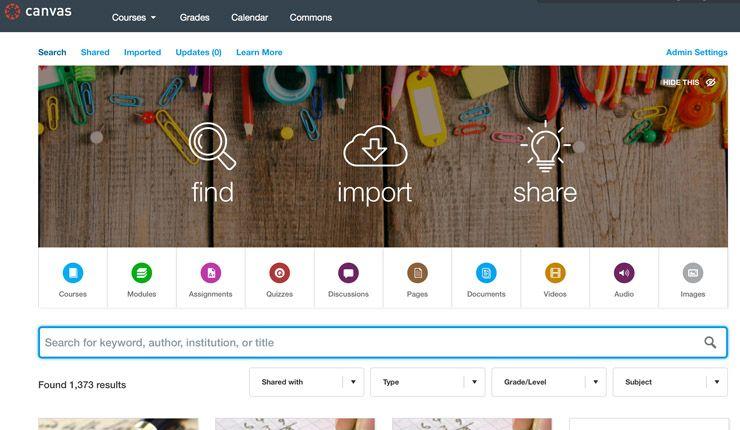Choose the Images filter icon
Viewport: 740px width, 430px height.
click(693, 273)
